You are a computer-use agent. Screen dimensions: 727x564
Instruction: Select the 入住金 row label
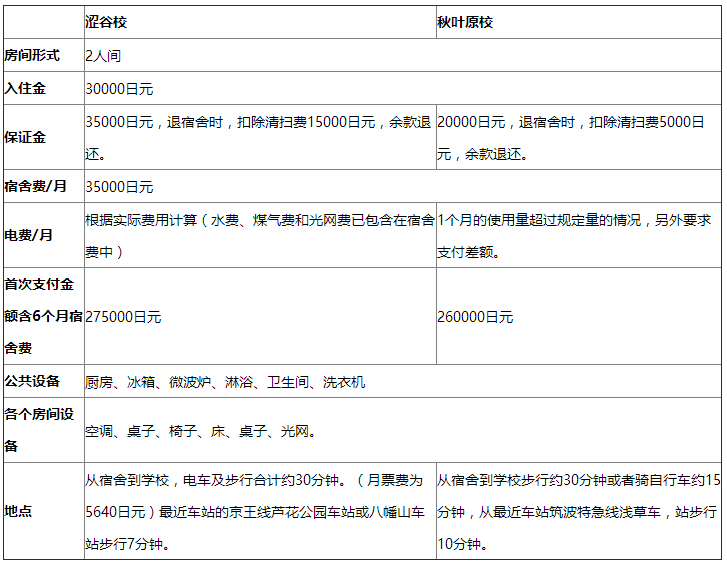(25, 88)
